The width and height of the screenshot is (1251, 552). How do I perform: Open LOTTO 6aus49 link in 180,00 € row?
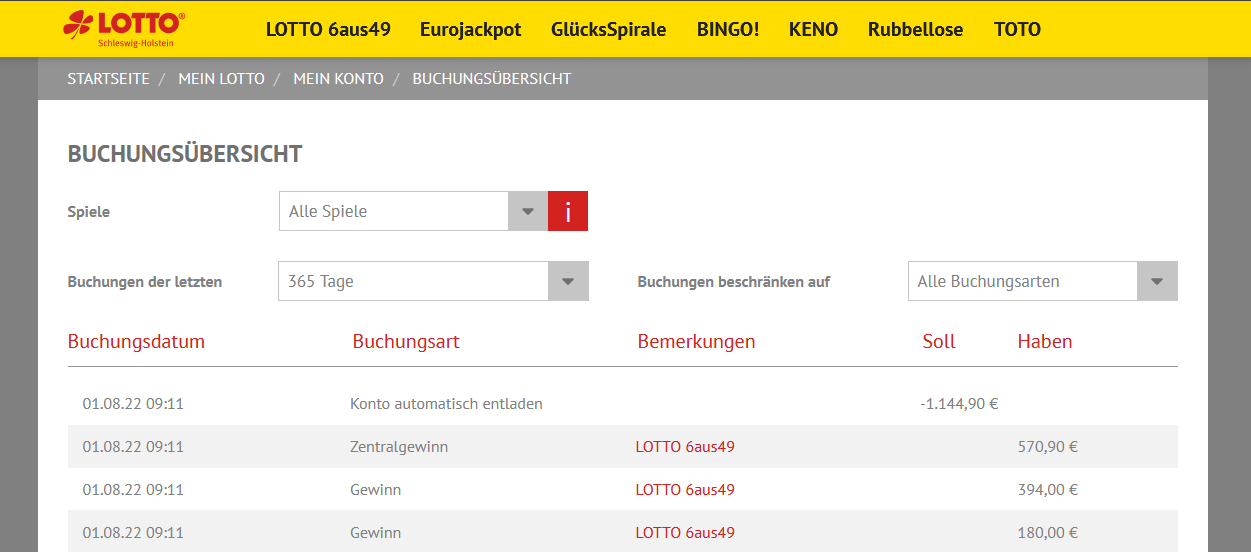click(685, 533)
